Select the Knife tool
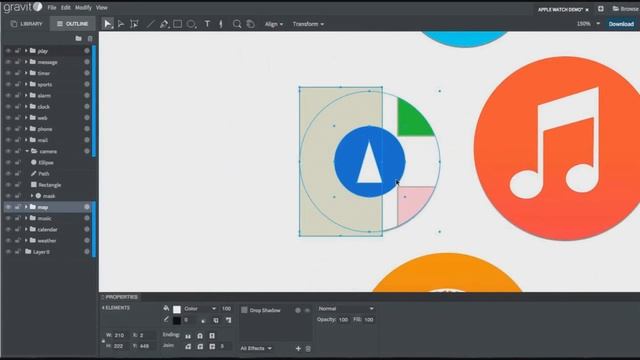The image size is (640, 360). pyautogui.click(x=221, y=24)
